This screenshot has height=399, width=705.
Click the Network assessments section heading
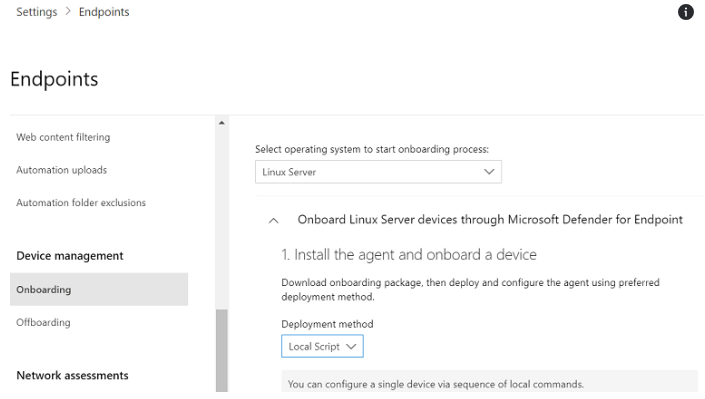pos(72,376)
